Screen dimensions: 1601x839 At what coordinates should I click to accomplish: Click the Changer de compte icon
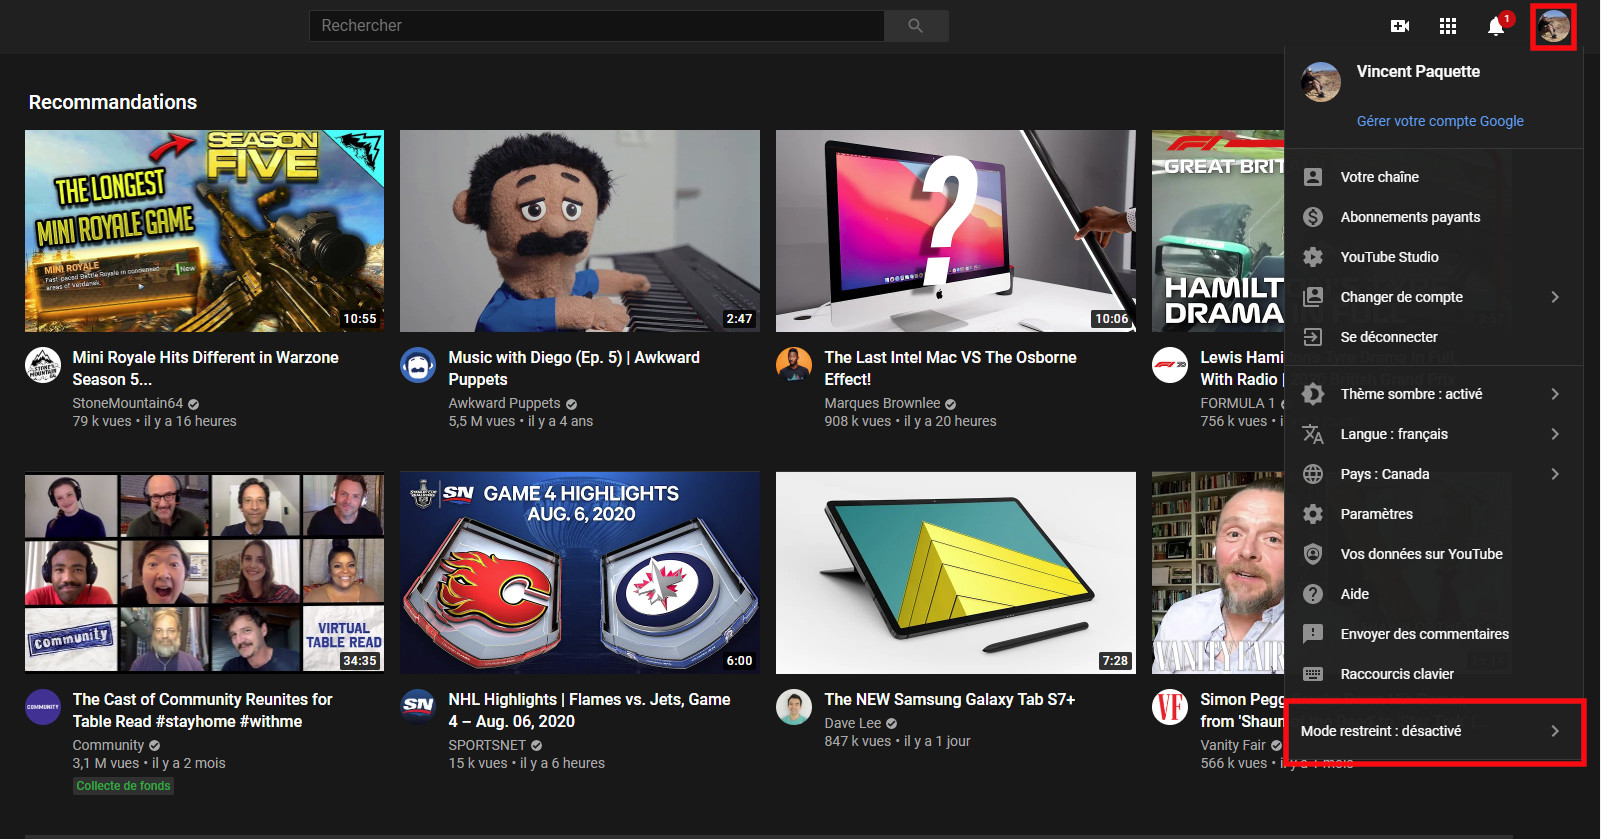click(1313, 297)
